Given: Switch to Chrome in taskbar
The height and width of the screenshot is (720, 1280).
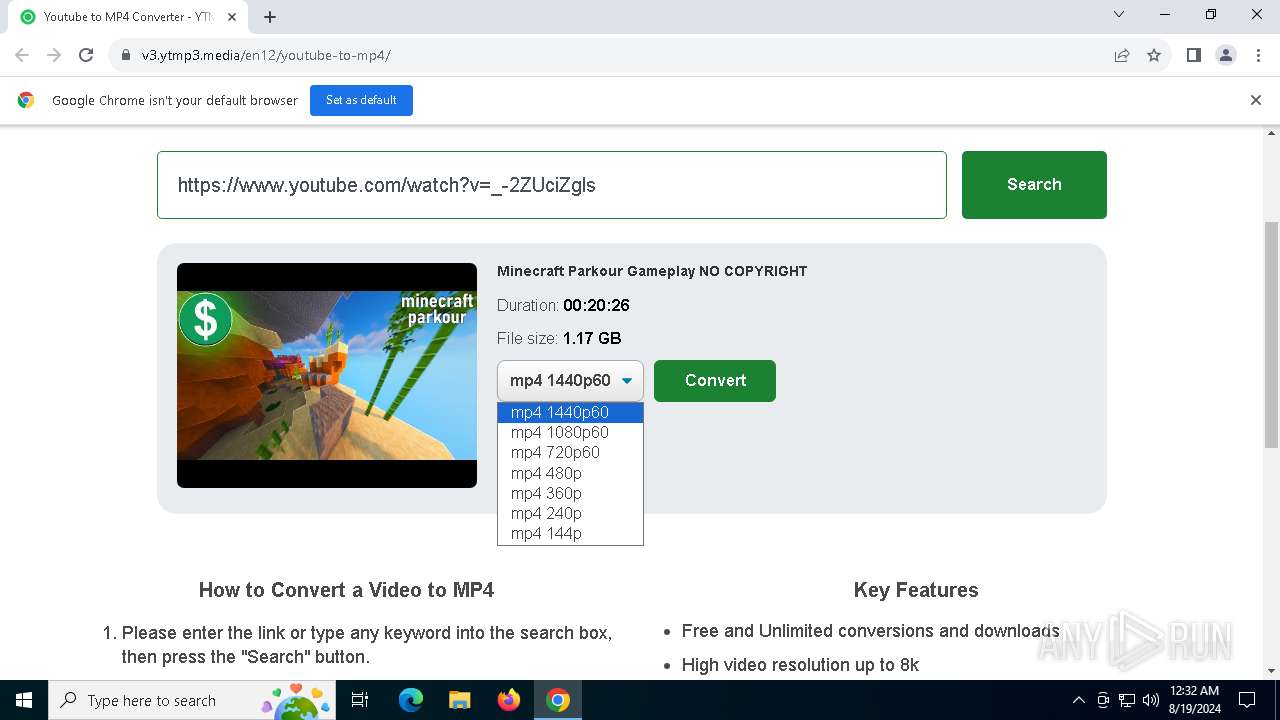Looking at the screenshot, I should 558,700.
